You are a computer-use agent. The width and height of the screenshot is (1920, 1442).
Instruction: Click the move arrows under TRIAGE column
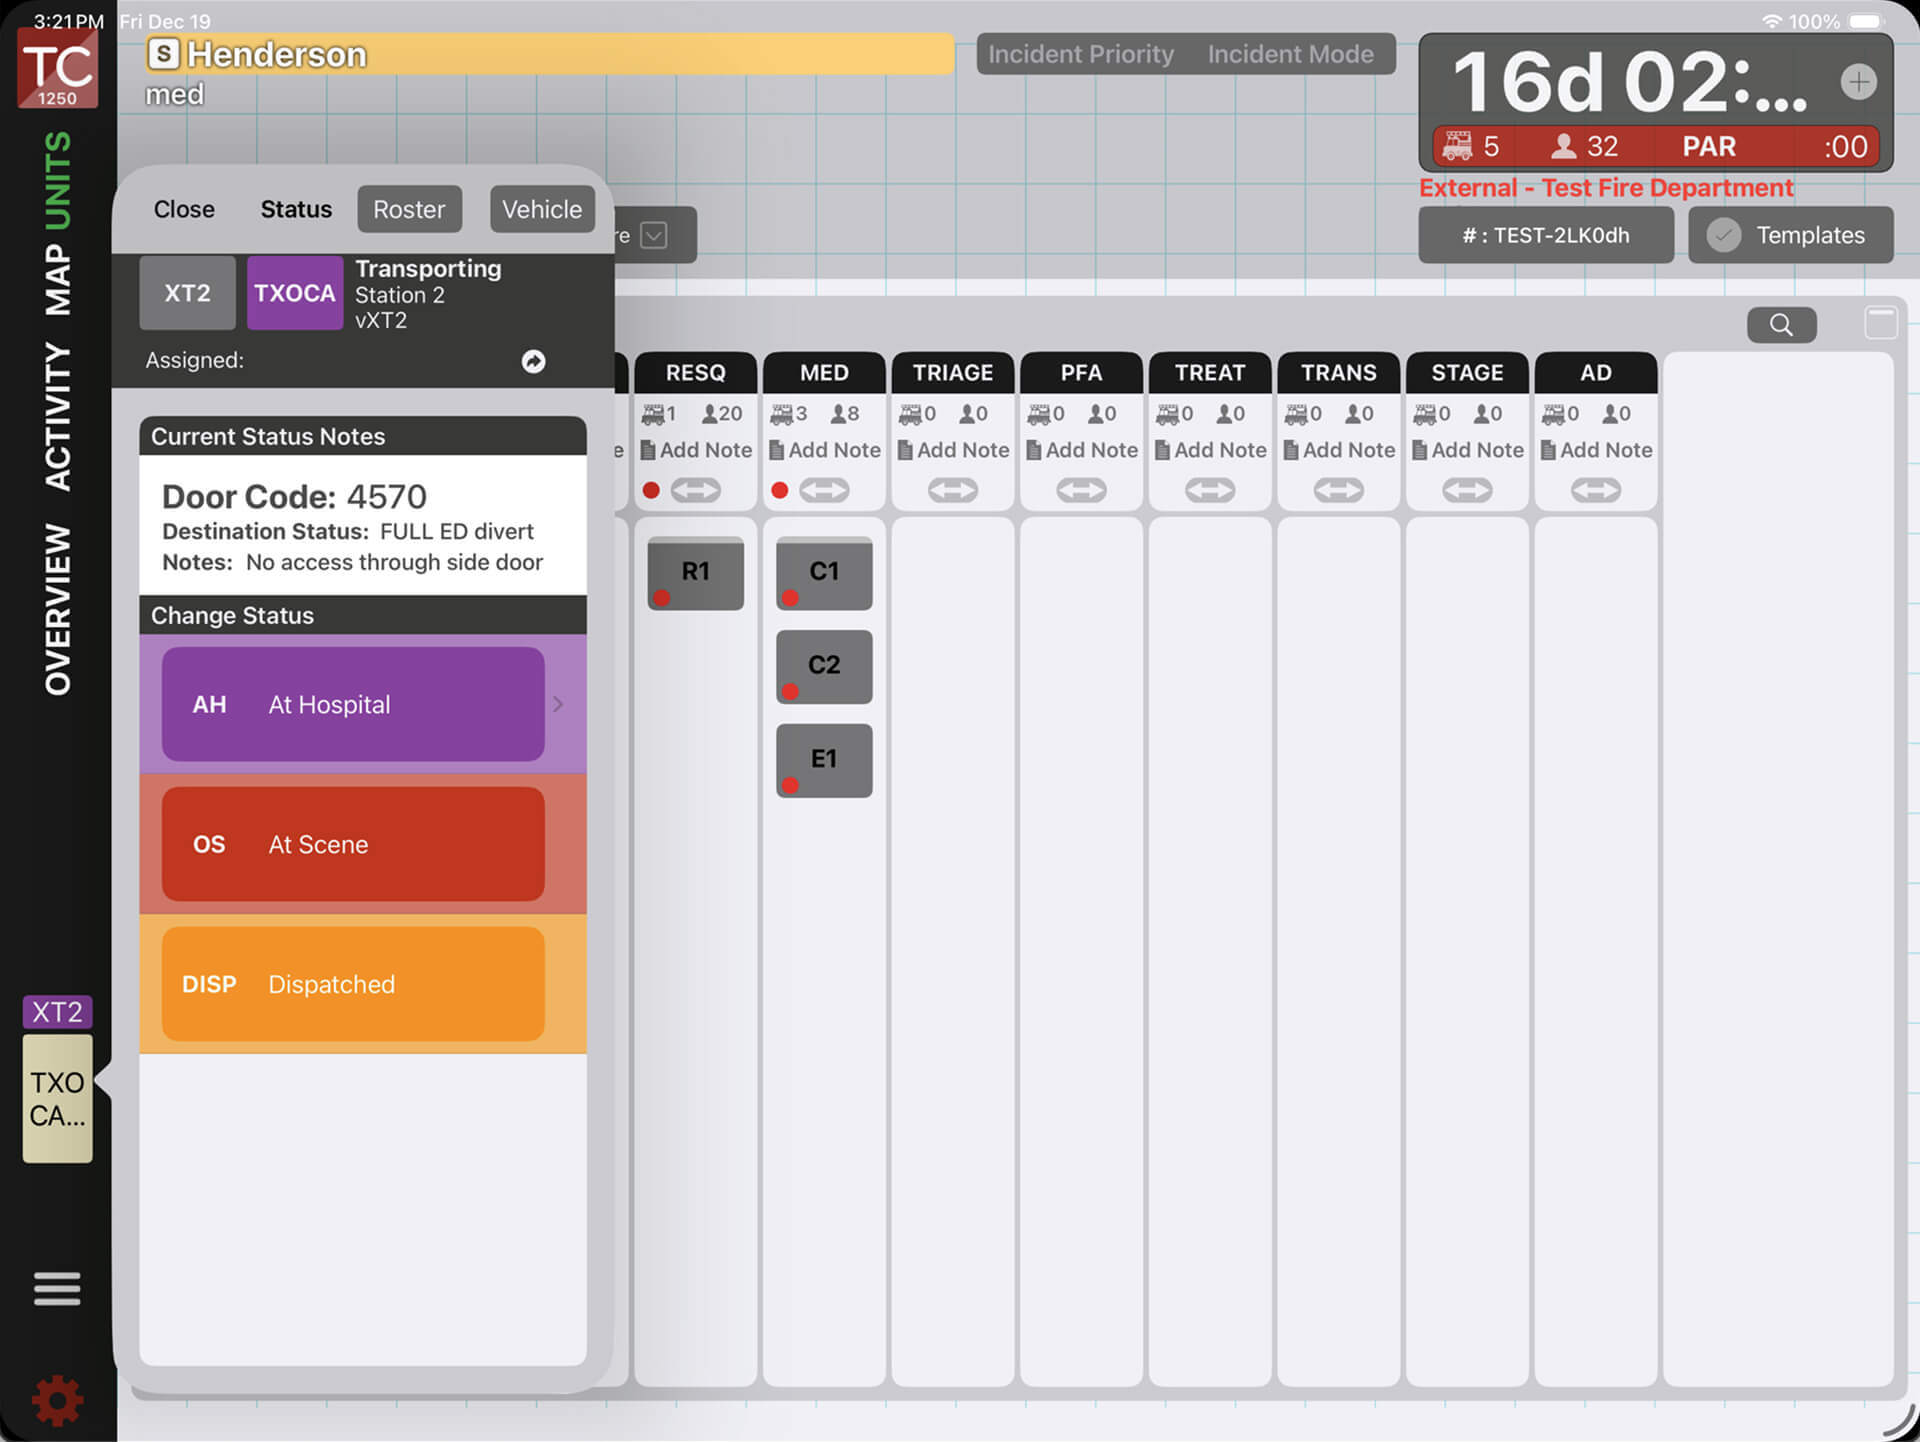tap(952, 490)
